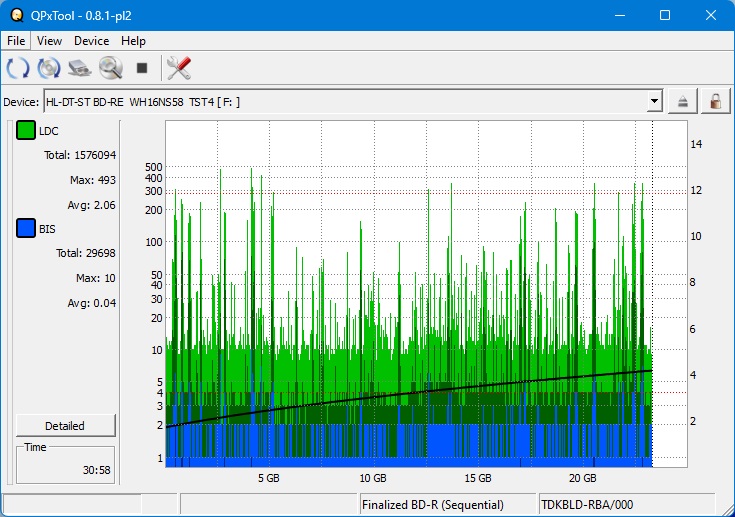Click the disc magnifier test icon
The image size is (735, 517).
(111, 68)
